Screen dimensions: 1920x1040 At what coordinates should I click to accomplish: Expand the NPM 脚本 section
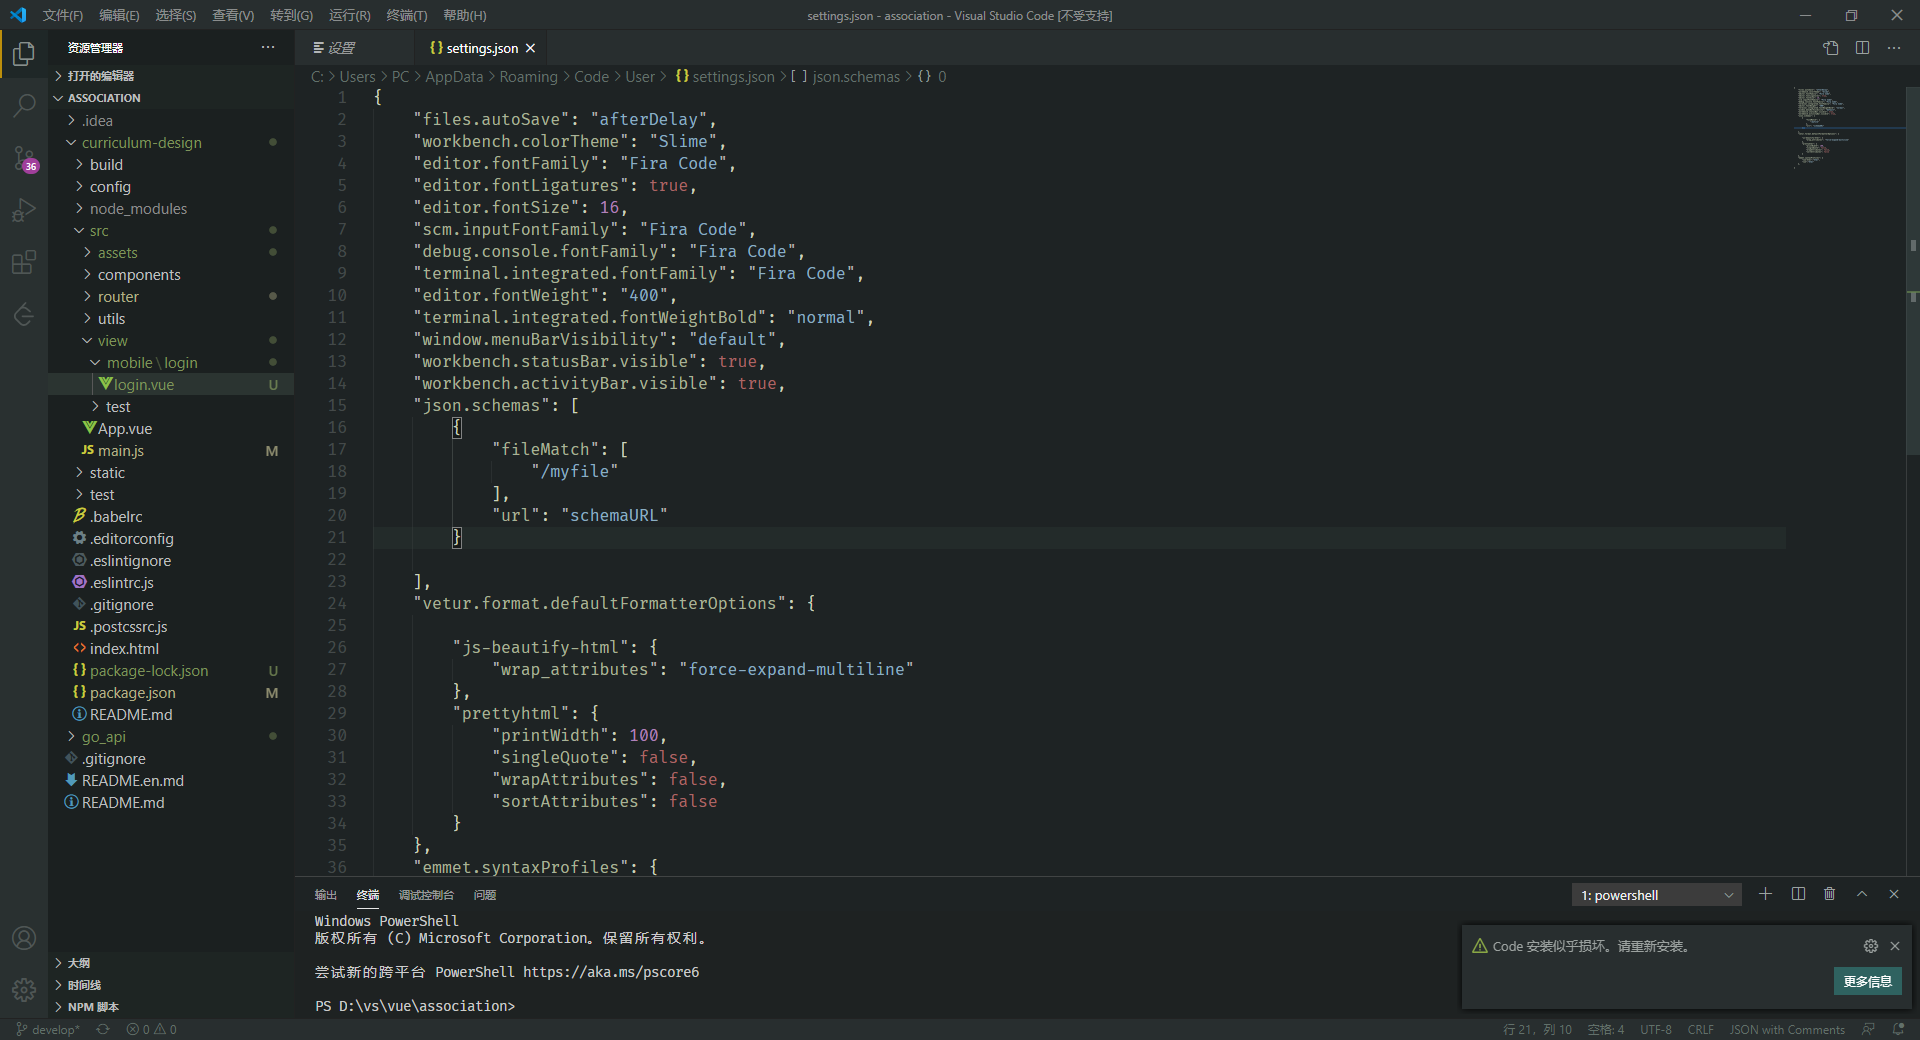coord(171,1007)
